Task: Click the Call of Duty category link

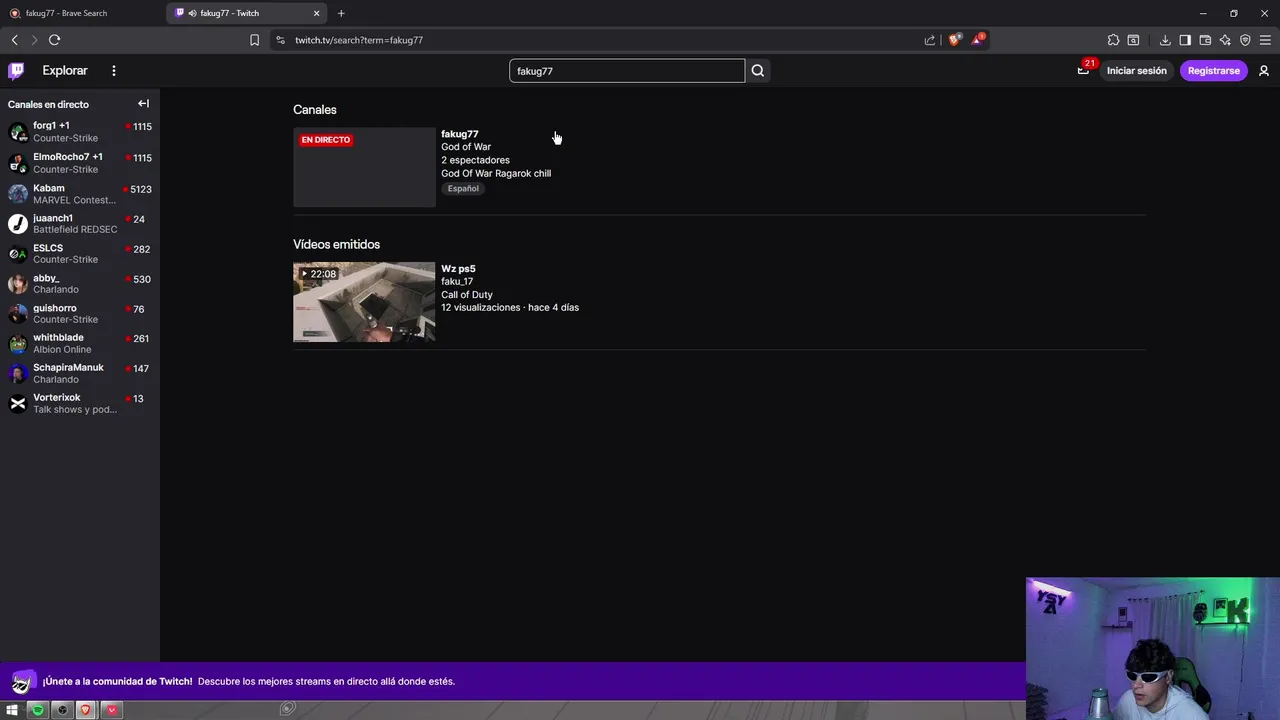Action: pos(467,295)
